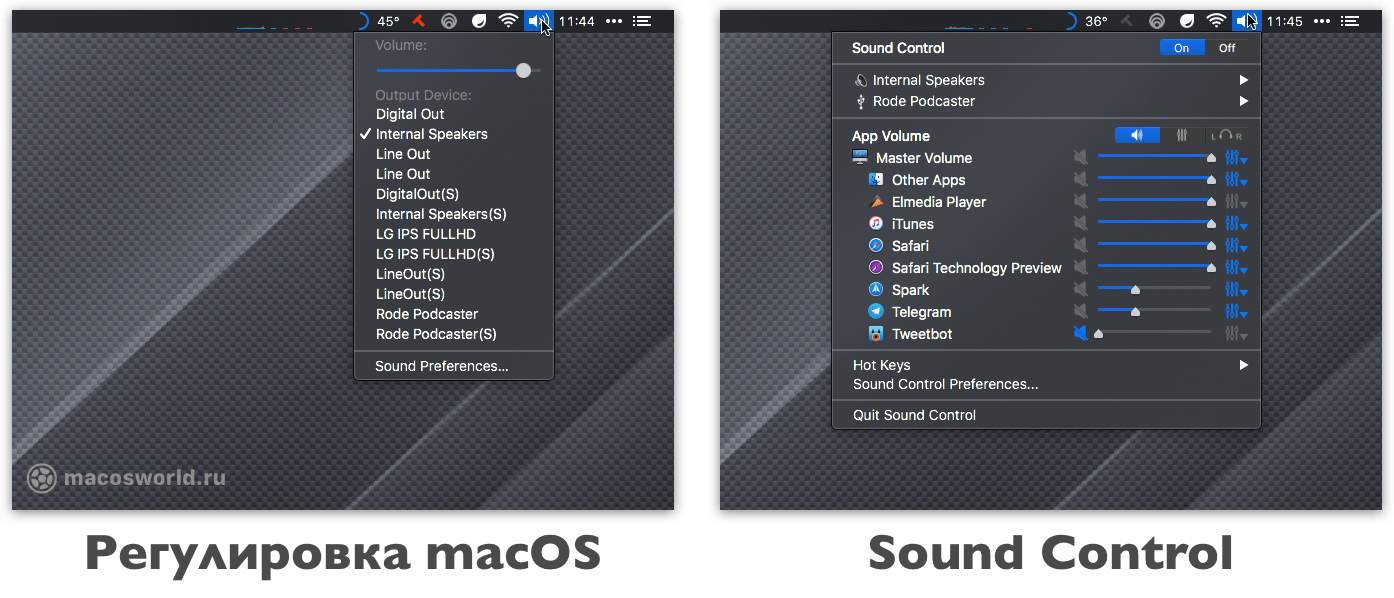Click the Master Volume computer icon

(x=860, y=158)
